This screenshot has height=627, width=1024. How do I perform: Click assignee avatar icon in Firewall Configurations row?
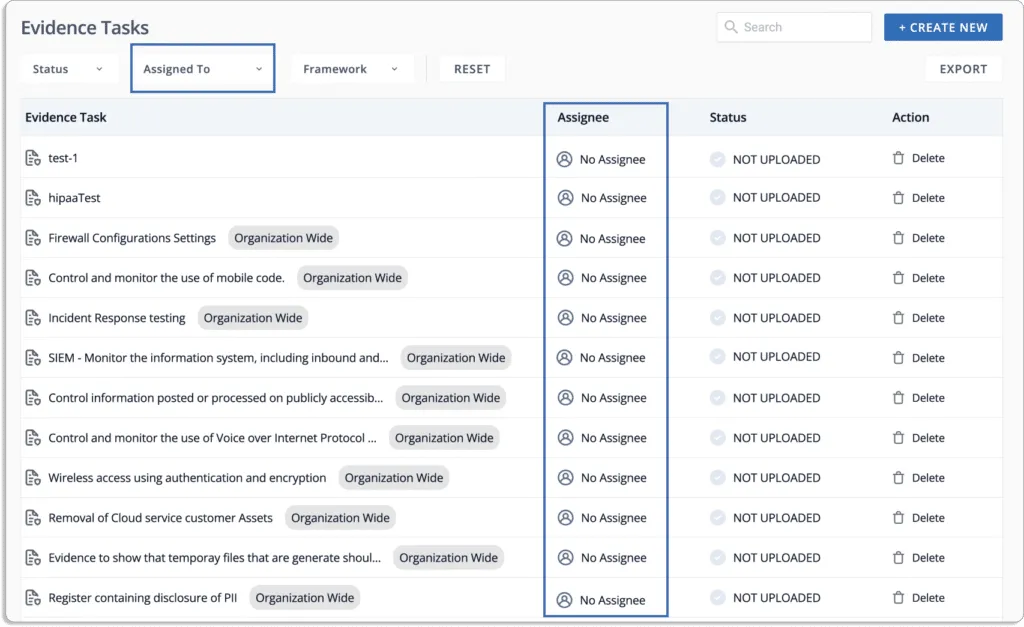point(564,238)
